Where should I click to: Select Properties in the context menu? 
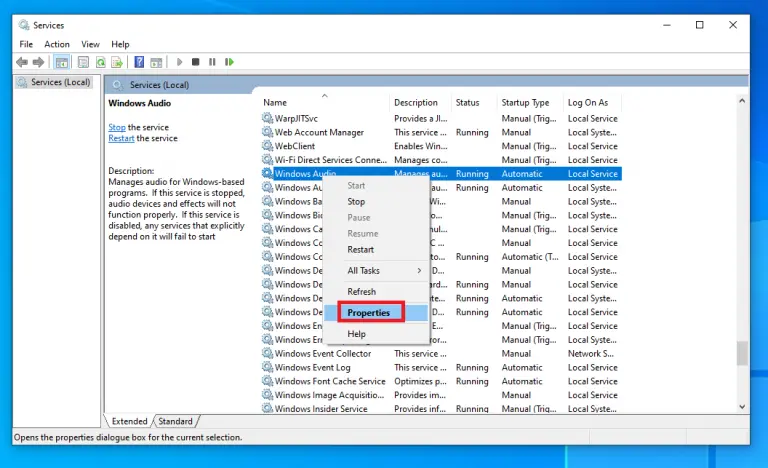(x=376, y=313)
